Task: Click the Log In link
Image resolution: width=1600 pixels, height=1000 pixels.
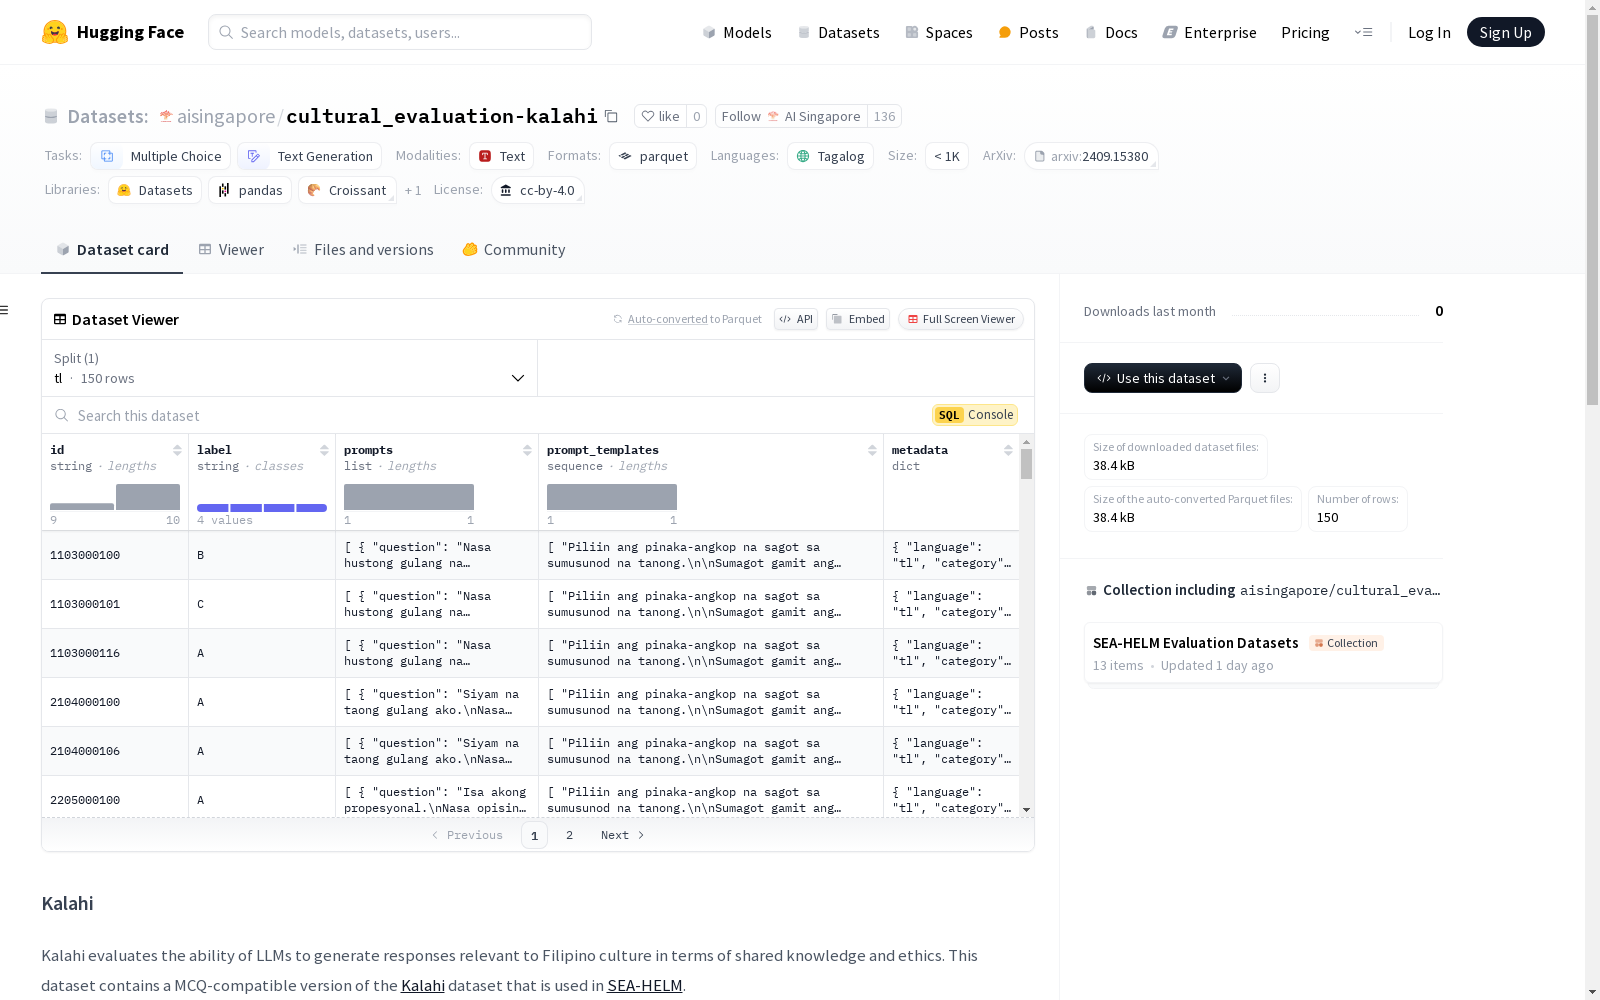Action: pos(1429,32)
